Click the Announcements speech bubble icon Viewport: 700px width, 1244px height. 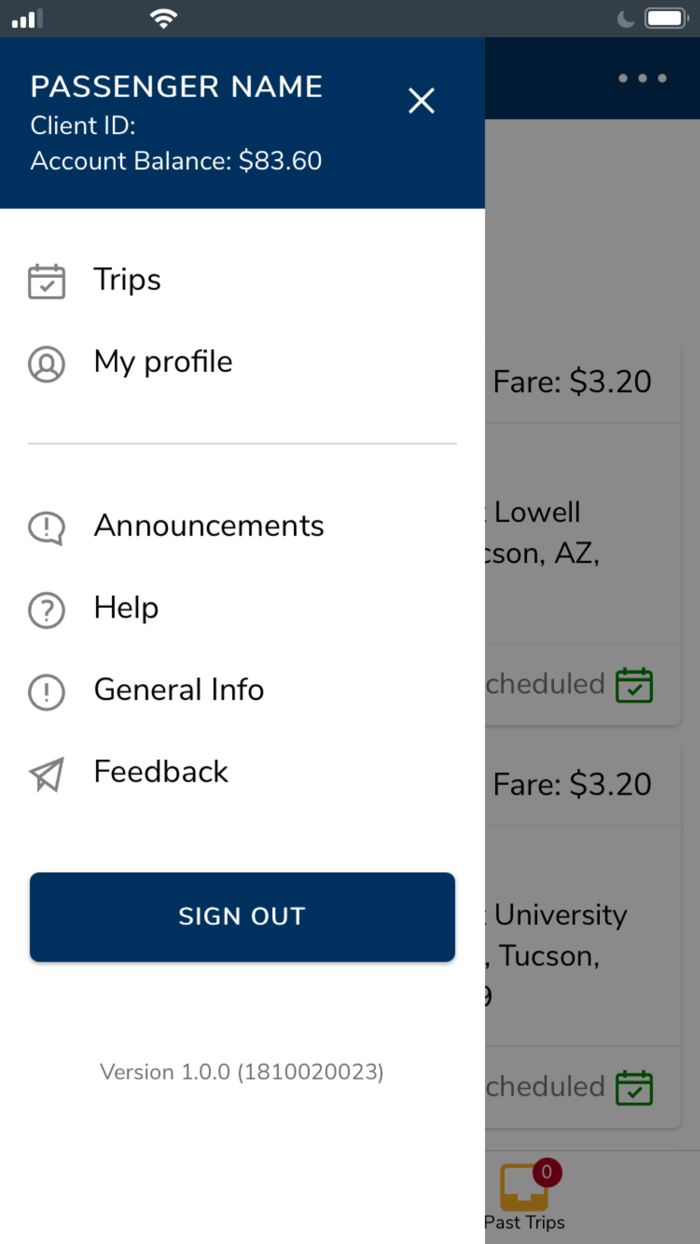click(x=46, y=528)
